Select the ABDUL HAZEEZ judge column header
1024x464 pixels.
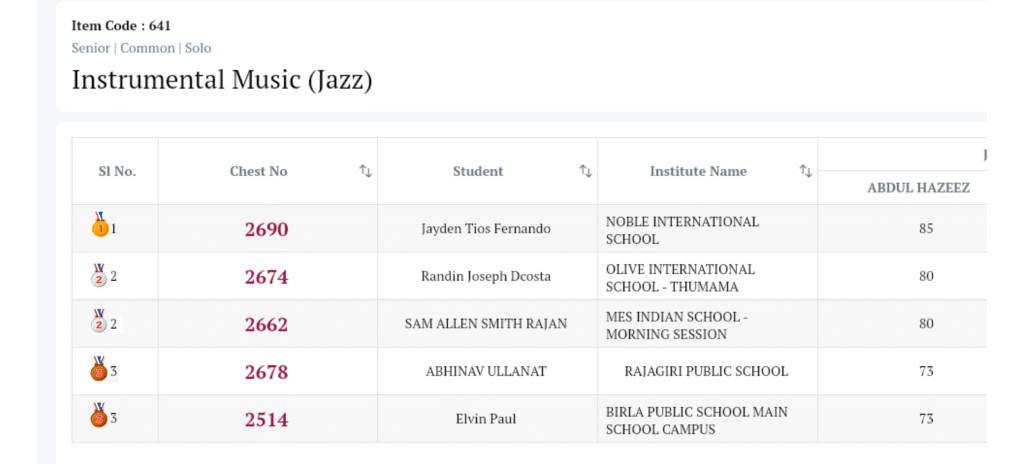[918, 187]
